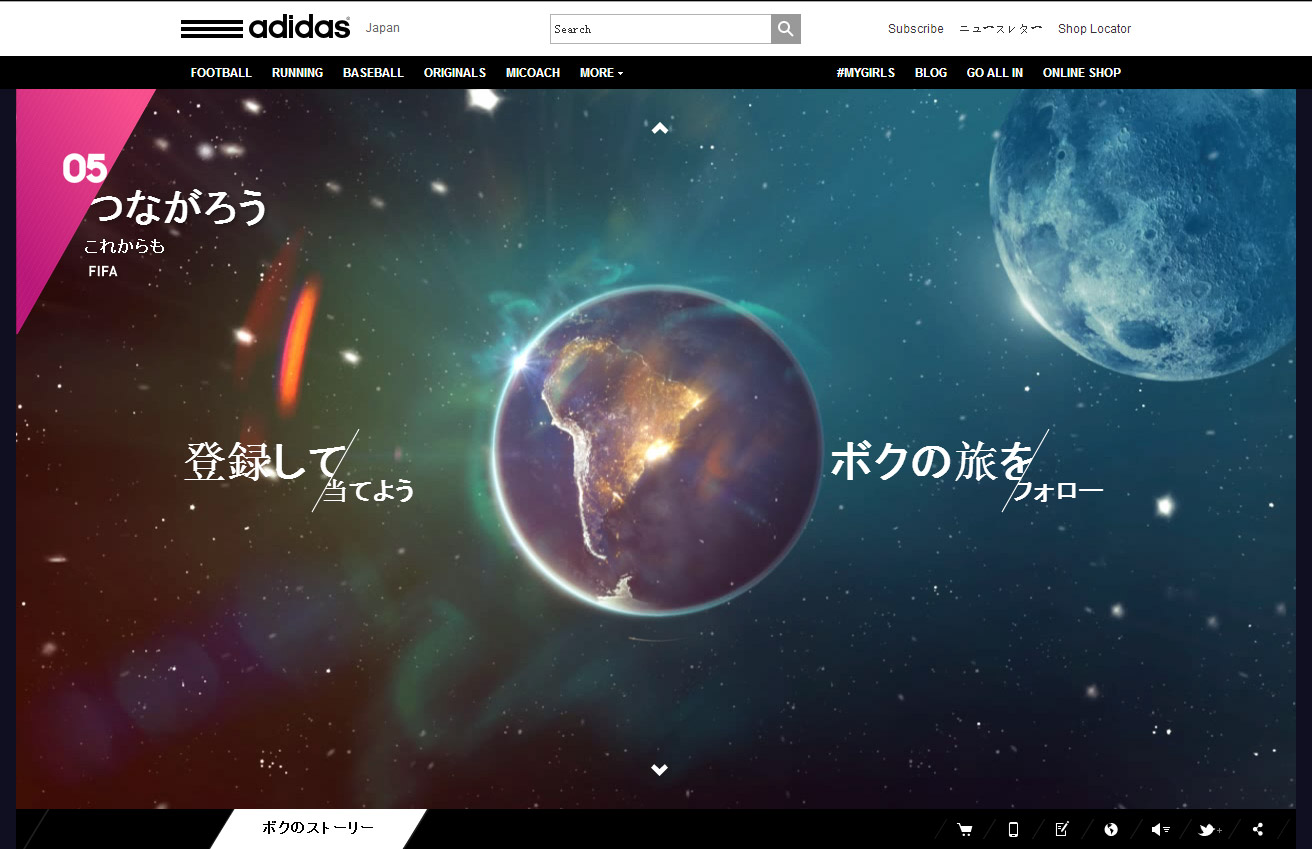Click the 登録して 当てよう heading
The image size is (1312, 849).
(x=298, y=470)
